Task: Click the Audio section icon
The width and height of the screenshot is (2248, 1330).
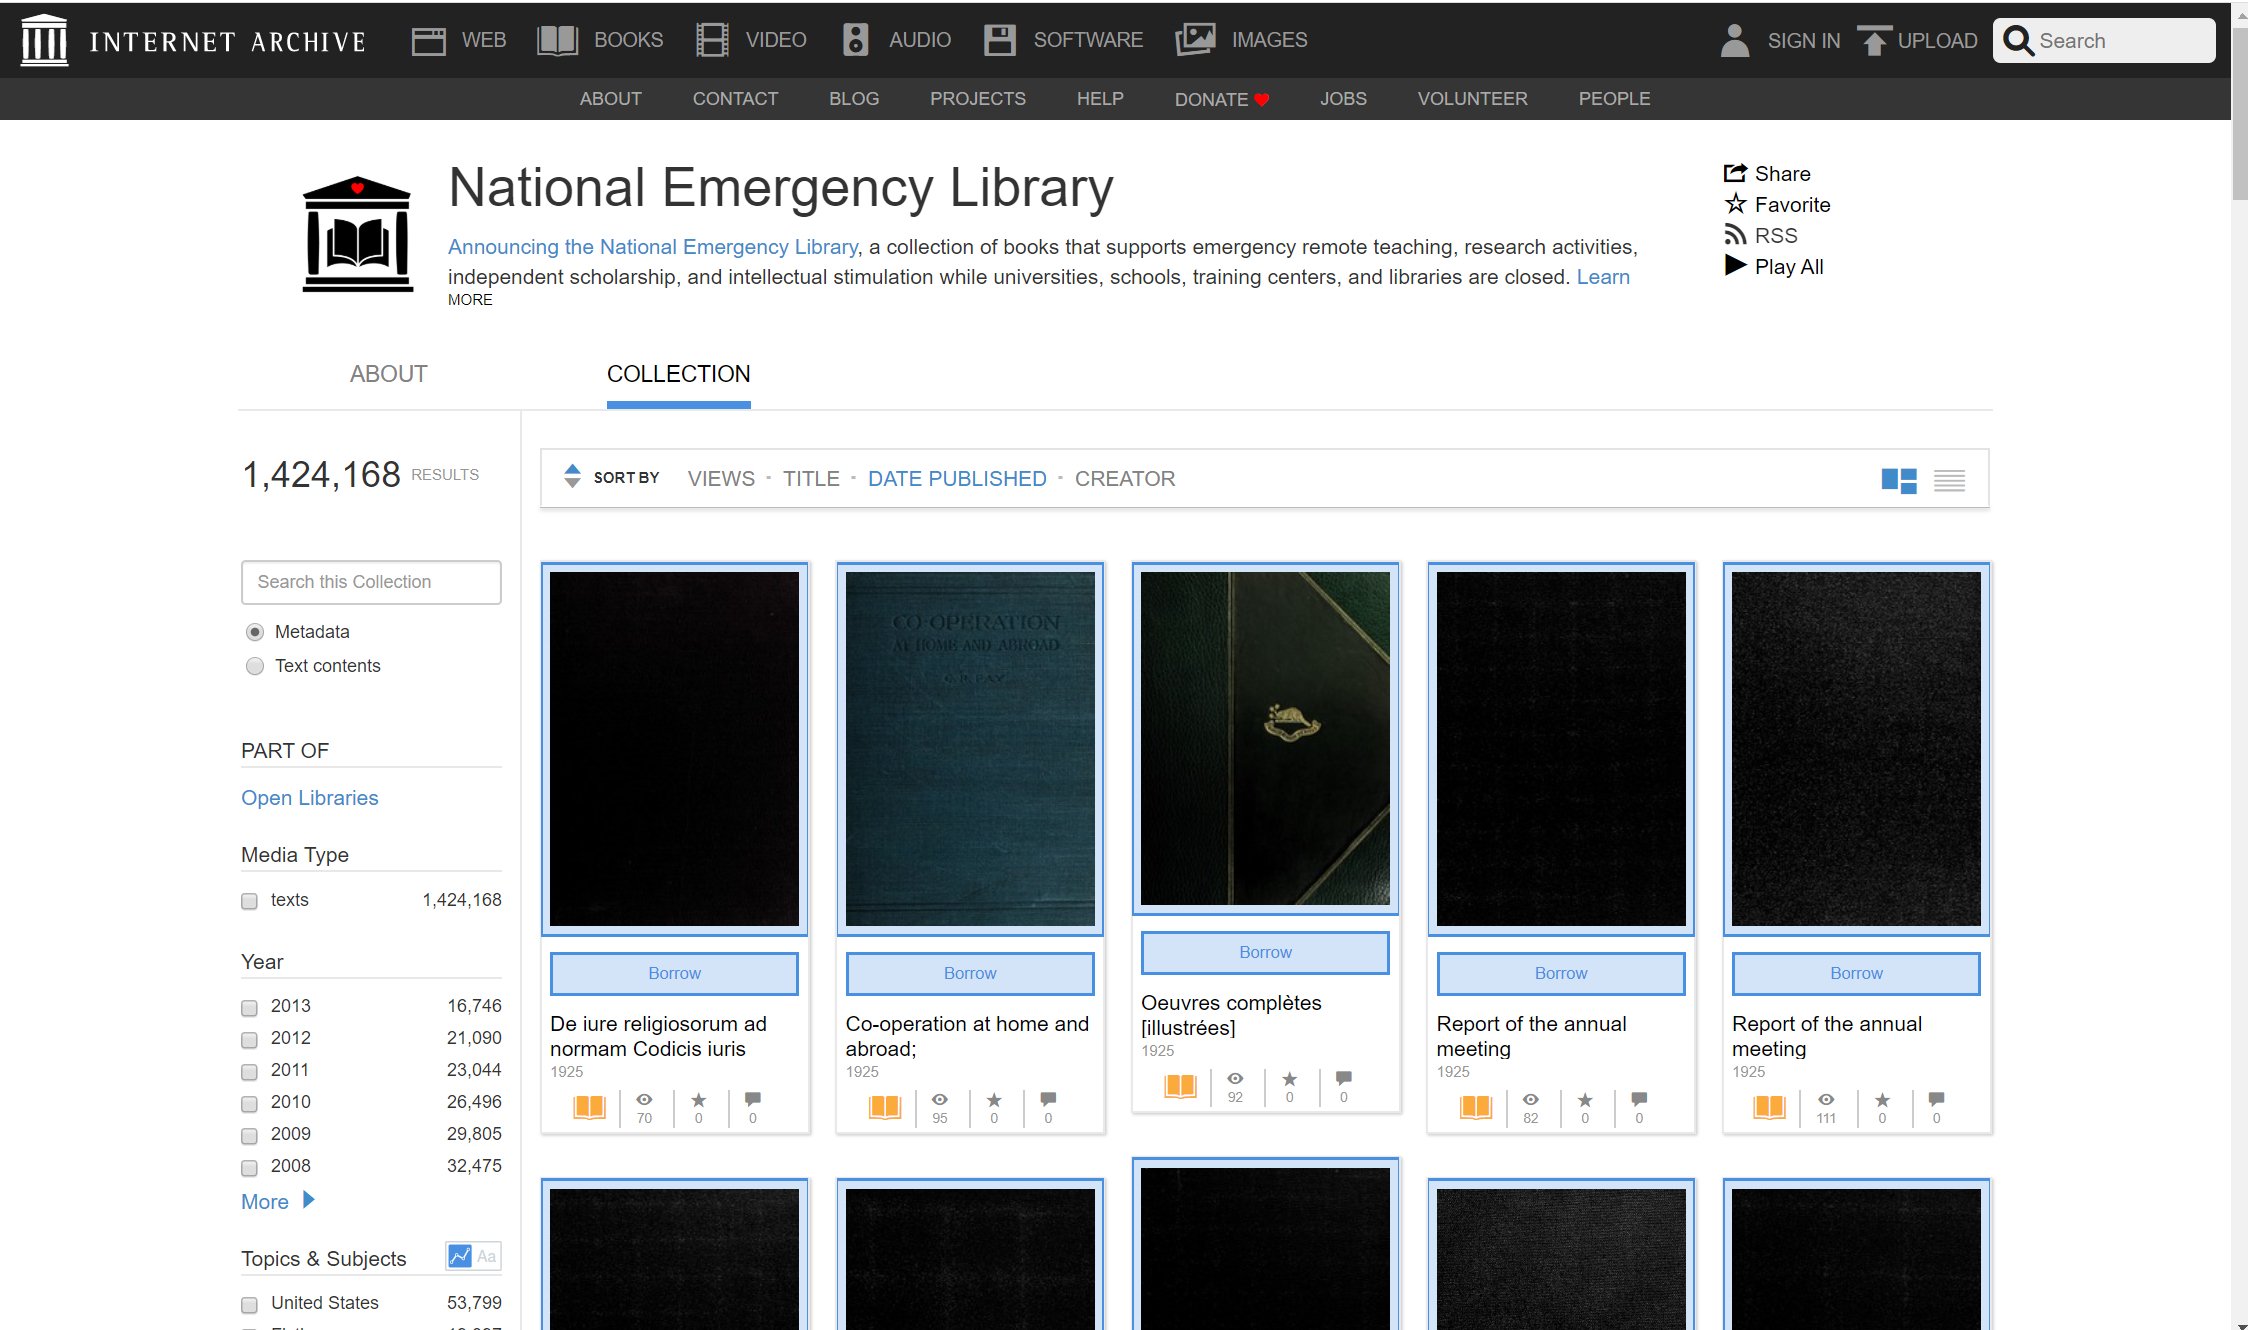Action: 855,40
